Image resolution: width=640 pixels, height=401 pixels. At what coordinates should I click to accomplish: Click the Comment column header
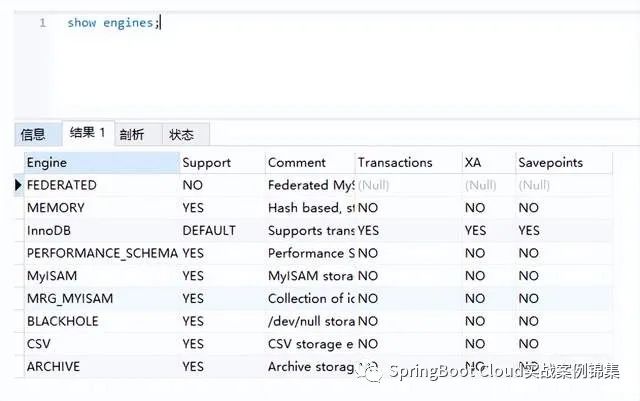point(308,162)
